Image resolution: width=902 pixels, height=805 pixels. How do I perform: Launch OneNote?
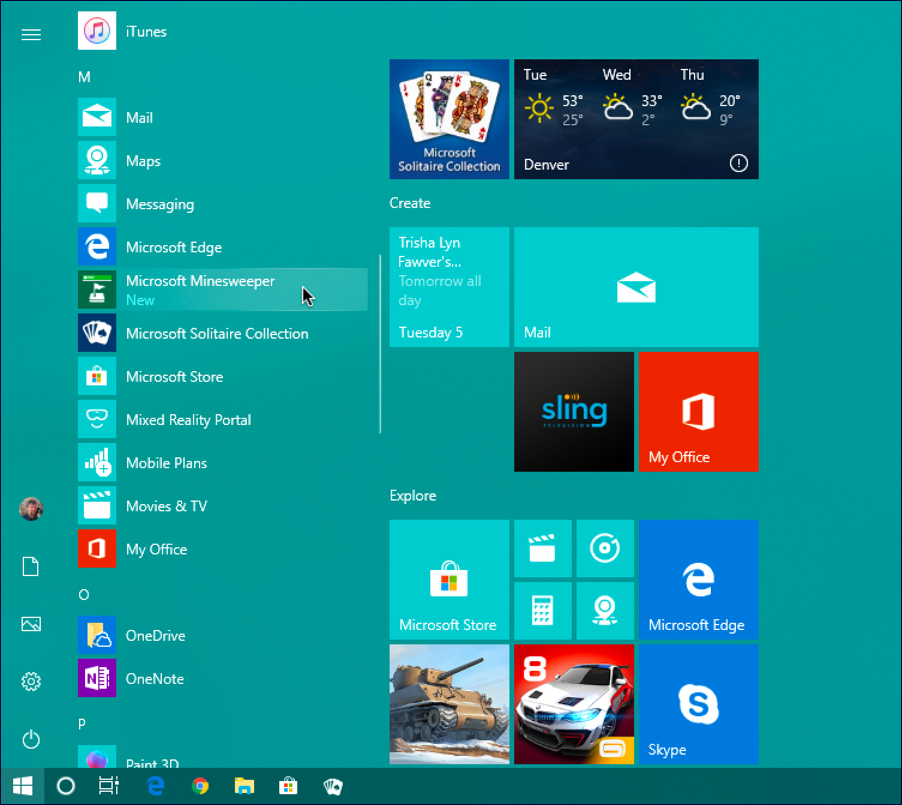tap(223, 678)
